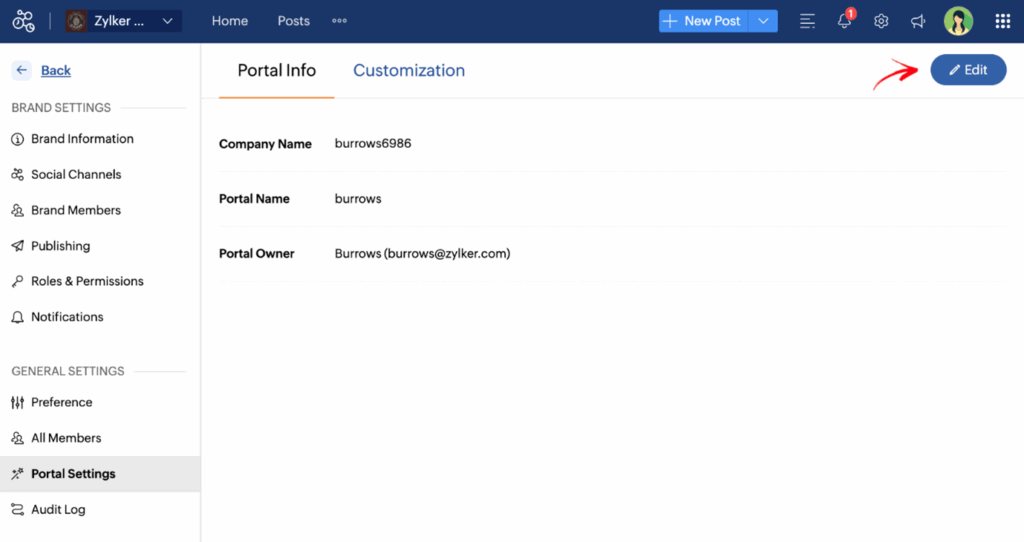Viewport: 1024px width, 542px height.
Task: Click the user profile avatar
Action: click(958, 21)
